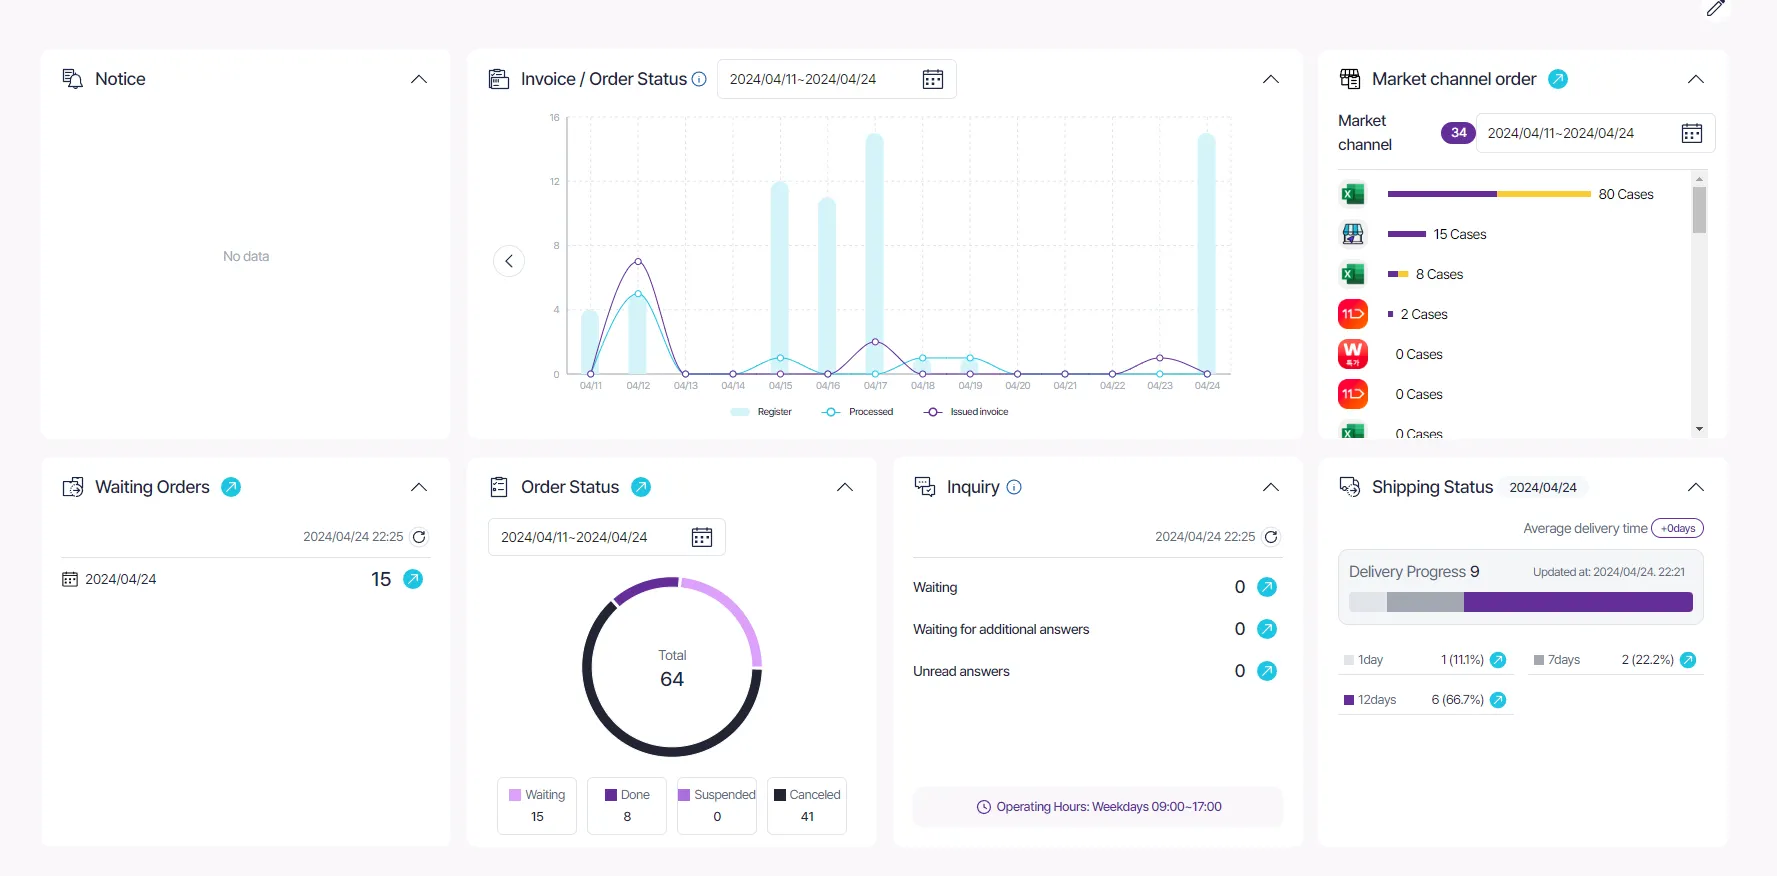Toggle the Processed legend series

click(857, 412)
